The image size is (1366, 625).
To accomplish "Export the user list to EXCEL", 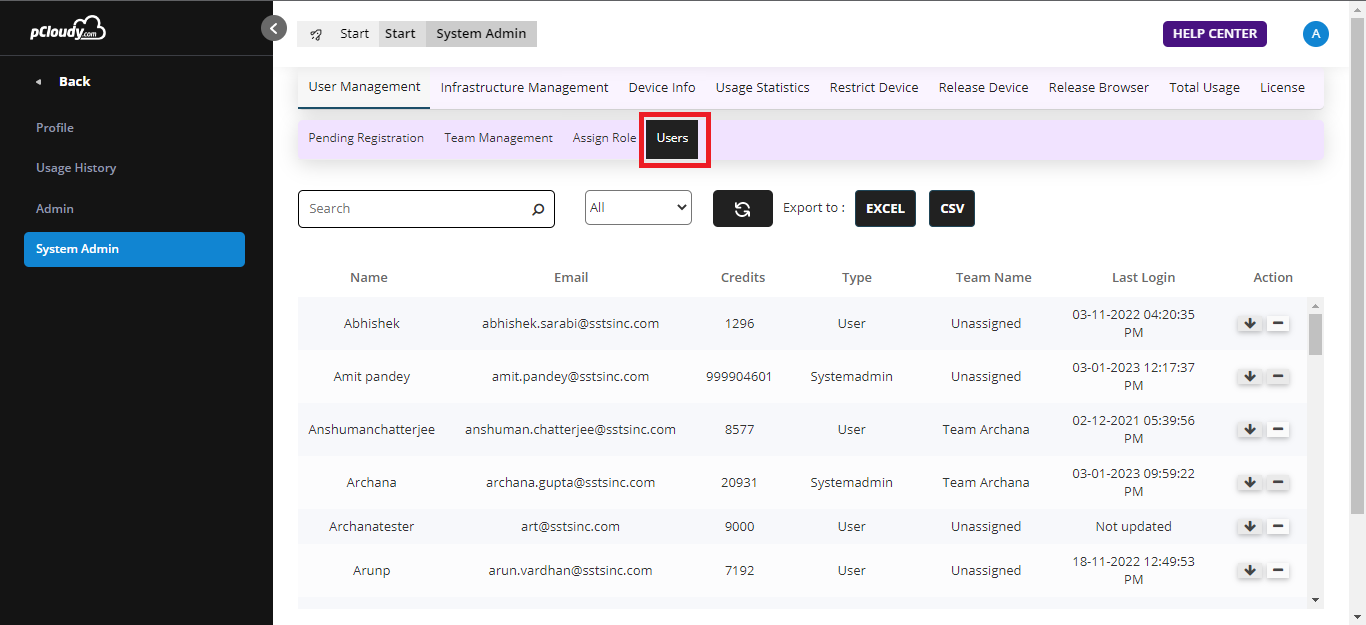I will [x=885, y=209].
